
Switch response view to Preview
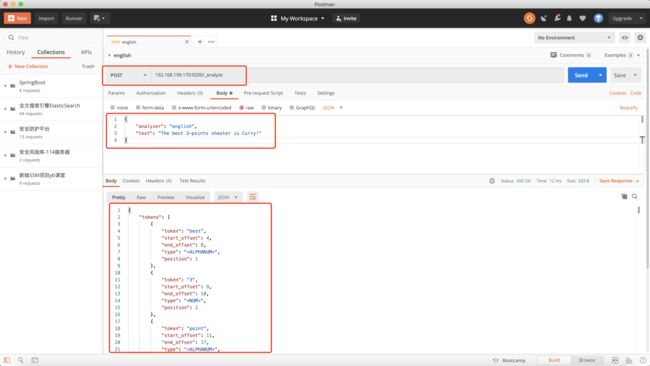pyautogui.click(x=166, y=197)
